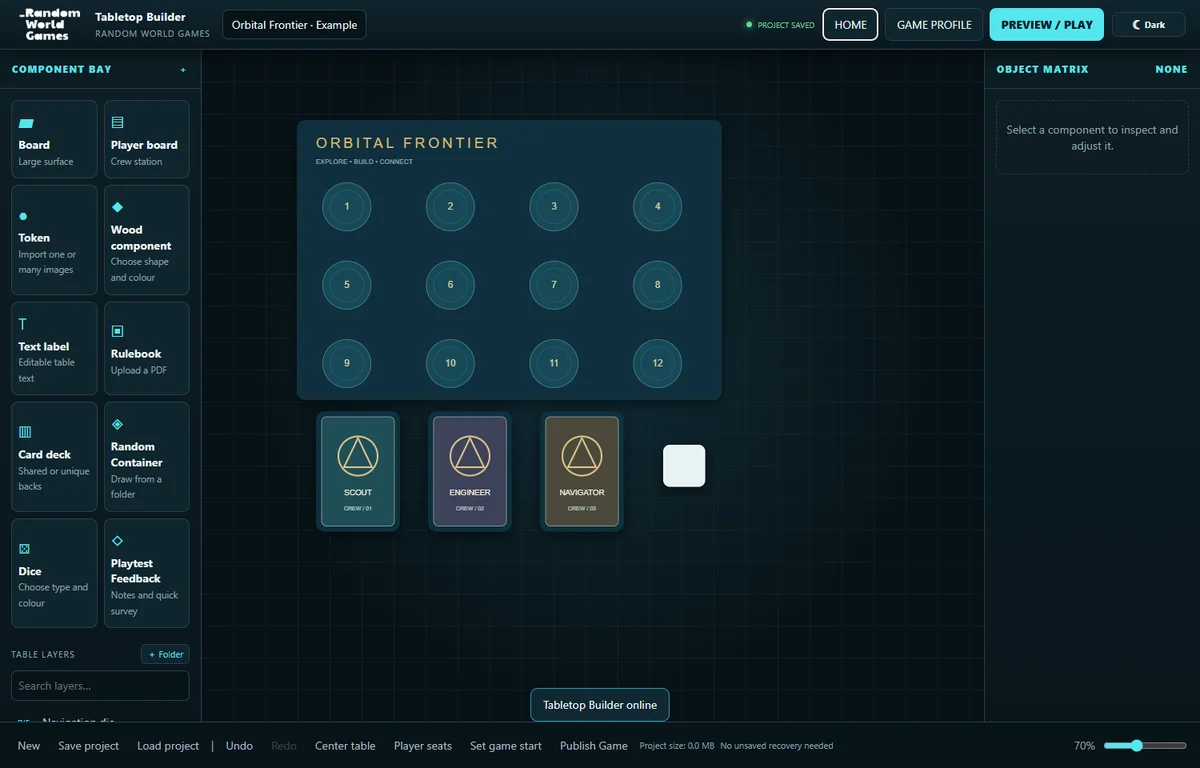Click the Project size: 0.0 MB status

(x=677, y=746)
